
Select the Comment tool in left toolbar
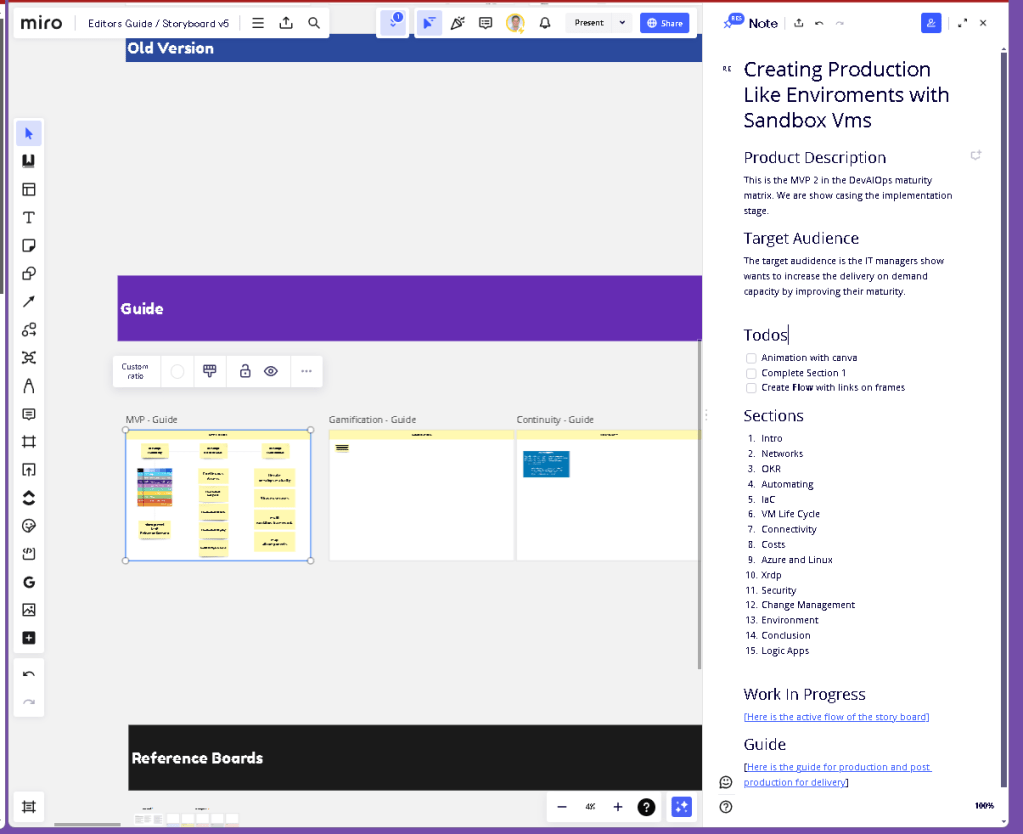(29, 414)
